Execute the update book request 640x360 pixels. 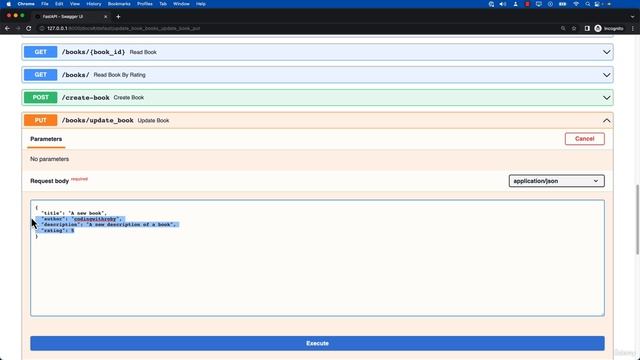(x=317, y=343)
